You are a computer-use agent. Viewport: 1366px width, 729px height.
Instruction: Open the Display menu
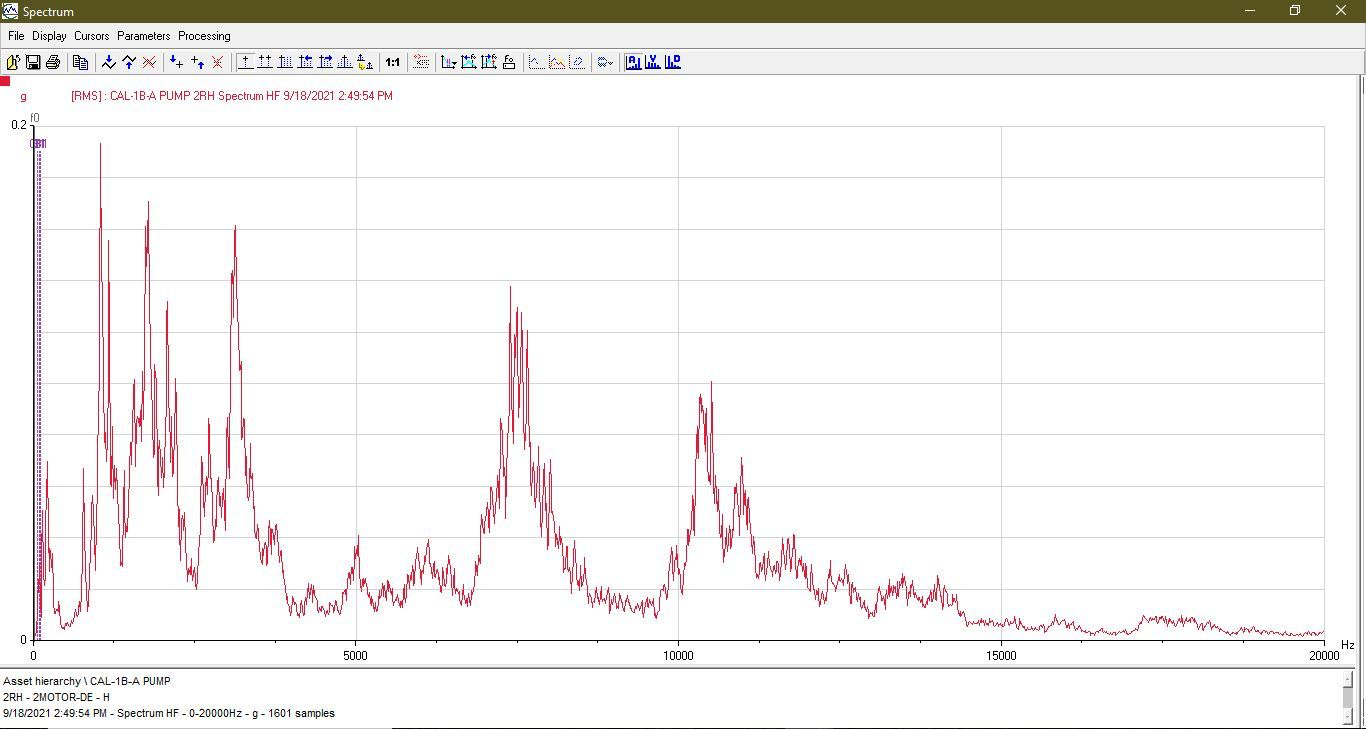click(49, 36)
